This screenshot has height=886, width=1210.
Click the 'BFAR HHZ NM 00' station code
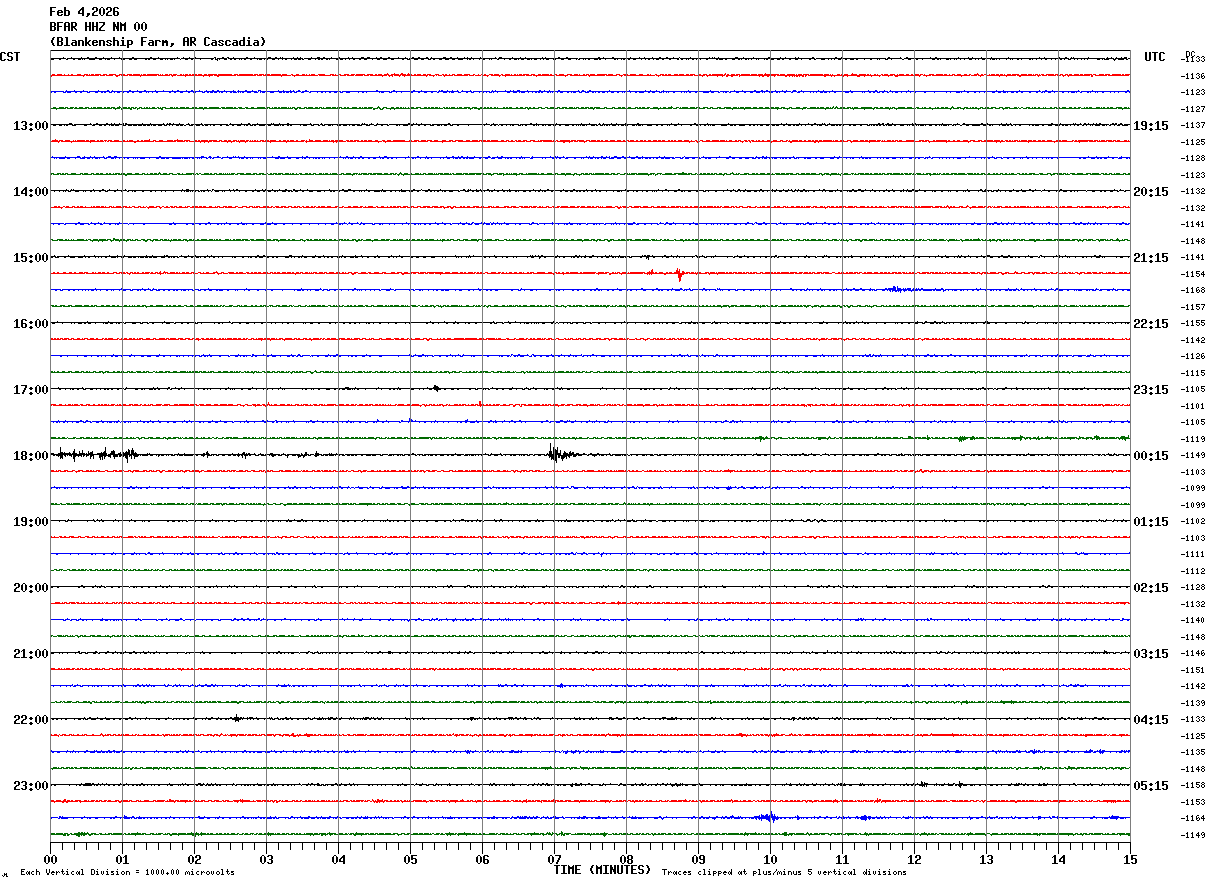click(x=98, y=27)
